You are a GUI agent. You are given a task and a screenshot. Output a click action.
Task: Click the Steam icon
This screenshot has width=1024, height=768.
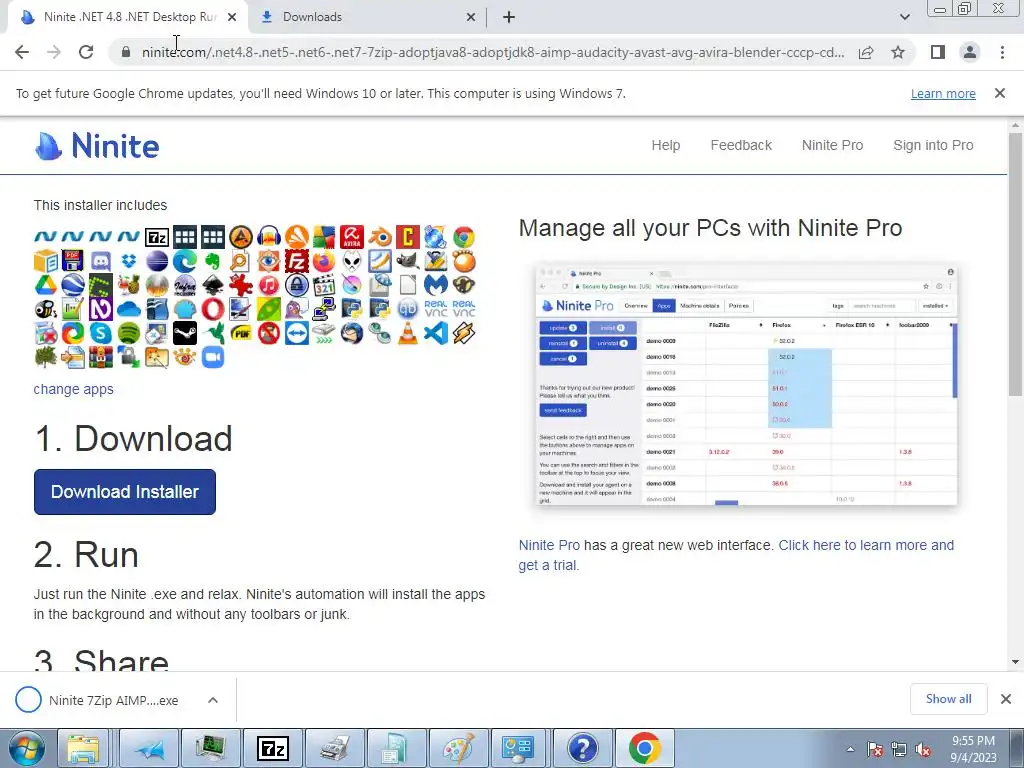click(185, 333)
